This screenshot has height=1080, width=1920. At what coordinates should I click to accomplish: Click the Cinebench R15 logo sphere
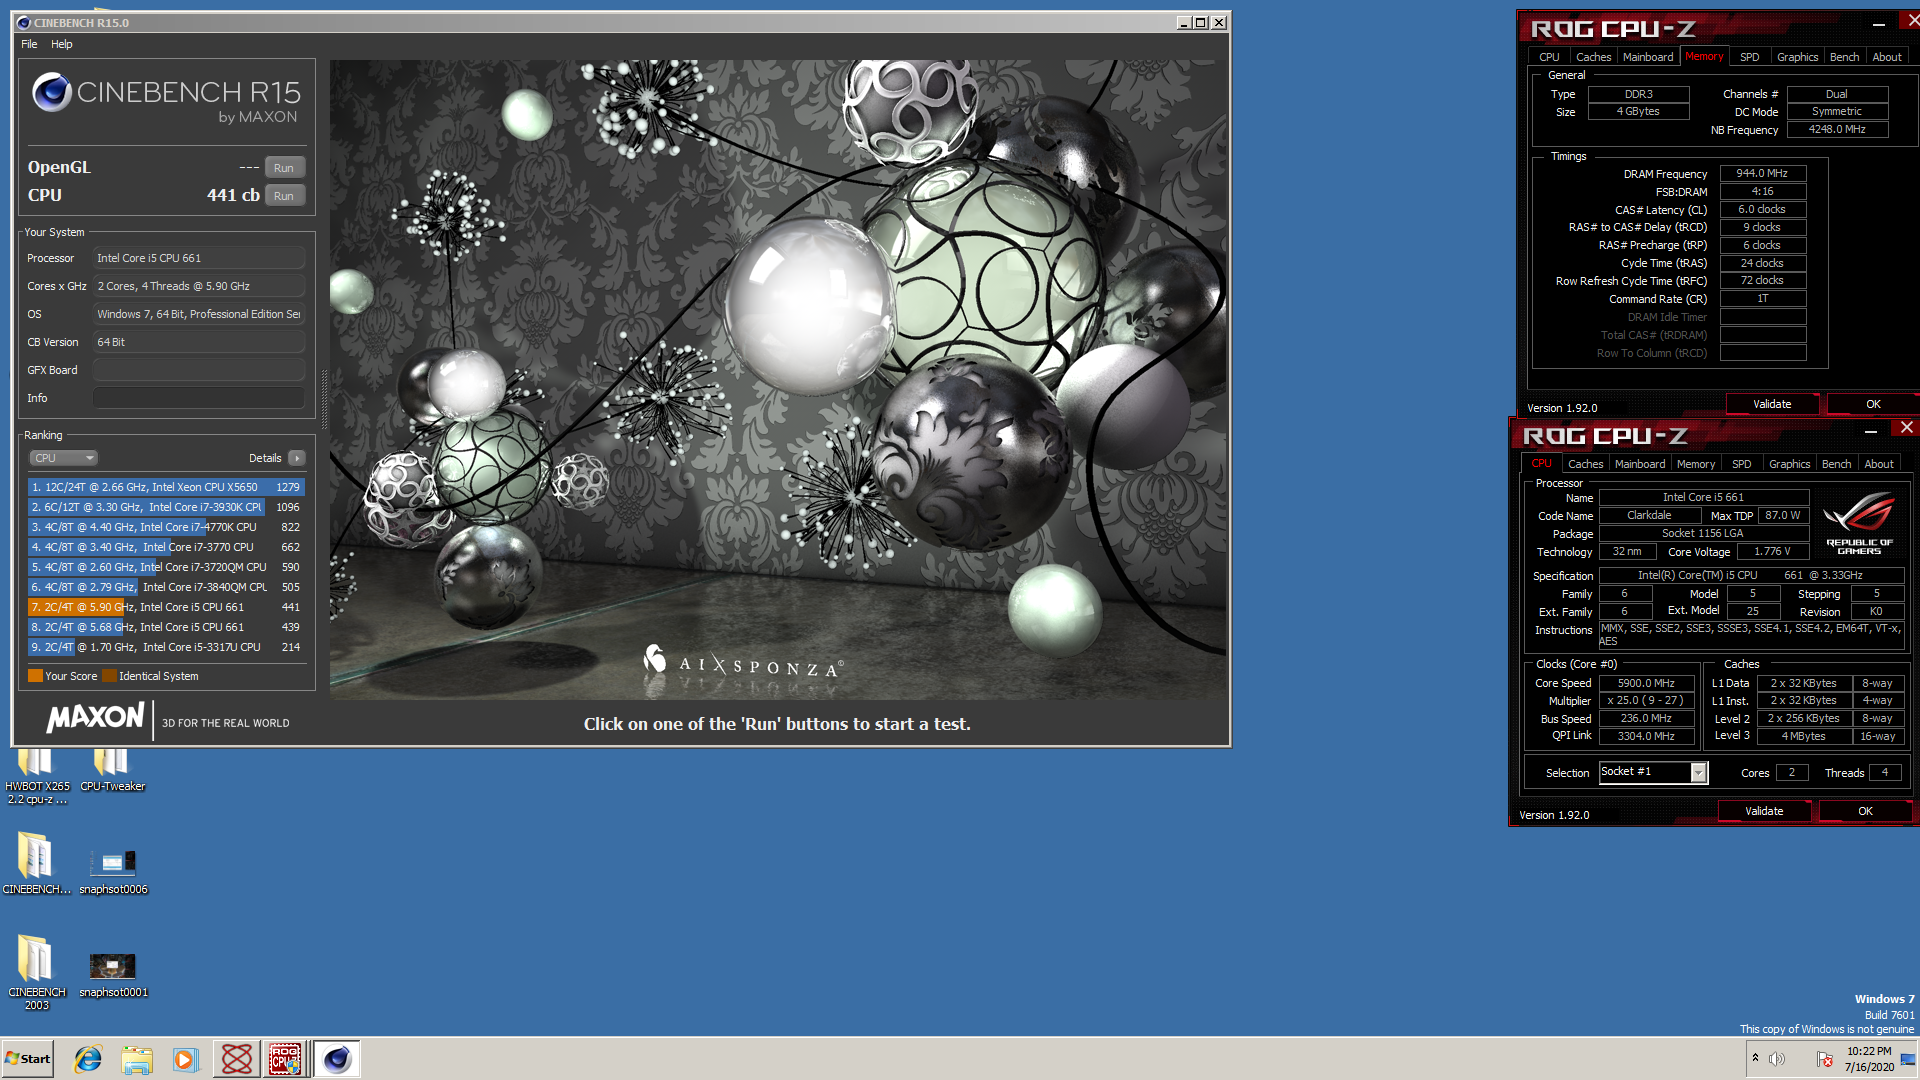[51, 92]
